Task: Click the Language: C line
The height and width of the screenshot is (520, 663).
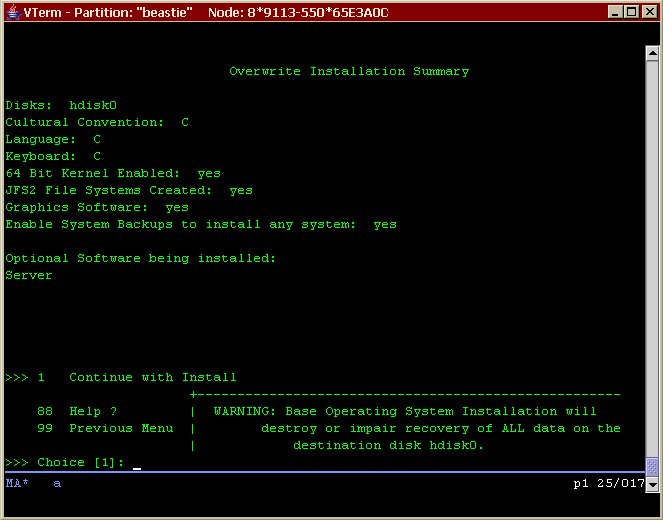Action: click(x=53, y=140)
